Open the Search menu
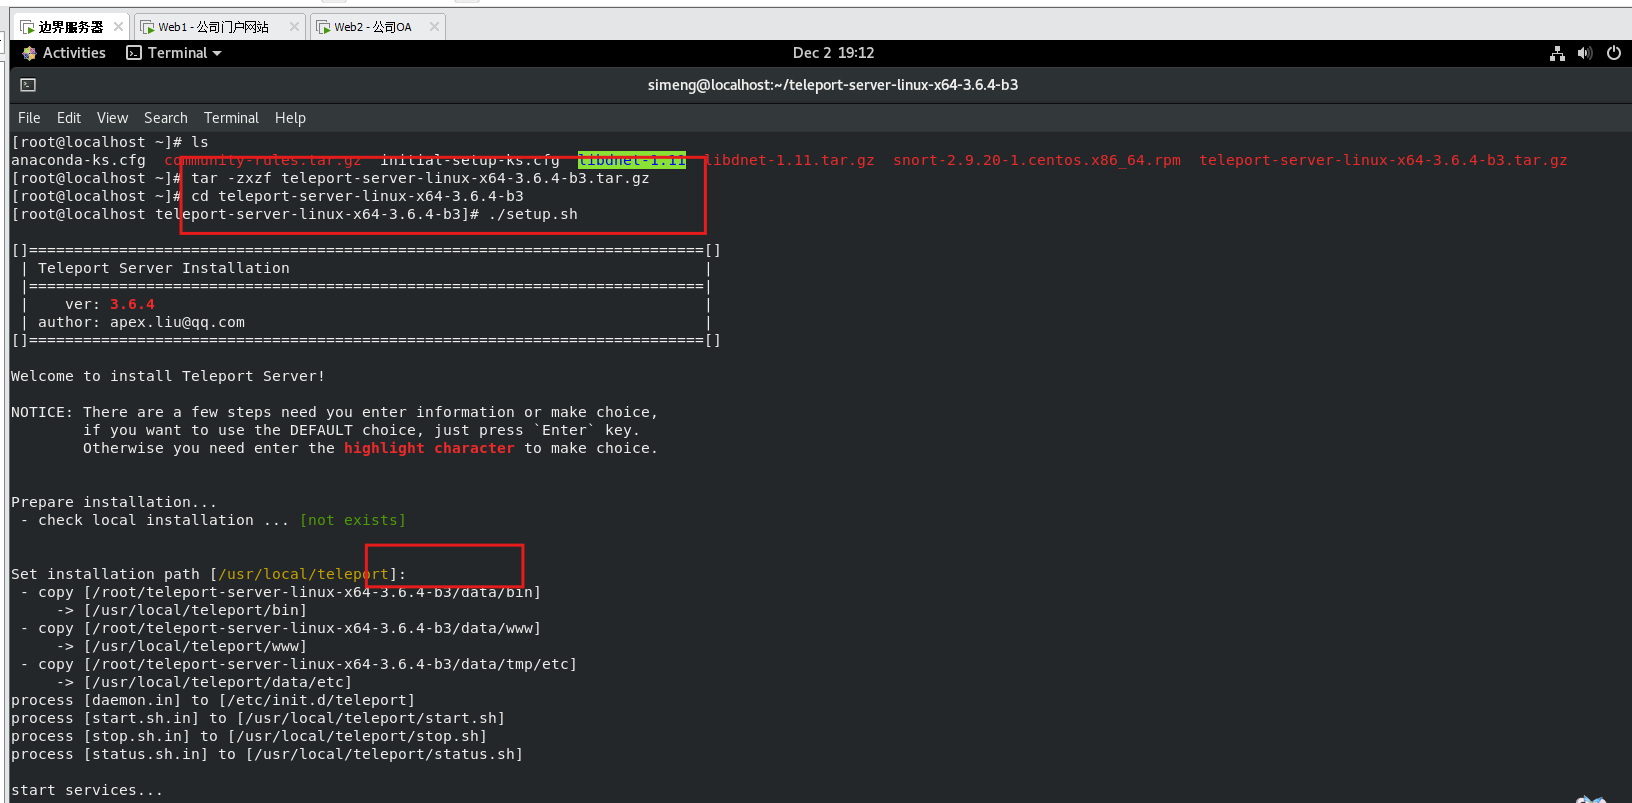Image resolution: width=1632 pixels, height=803 pixels. 165,118
